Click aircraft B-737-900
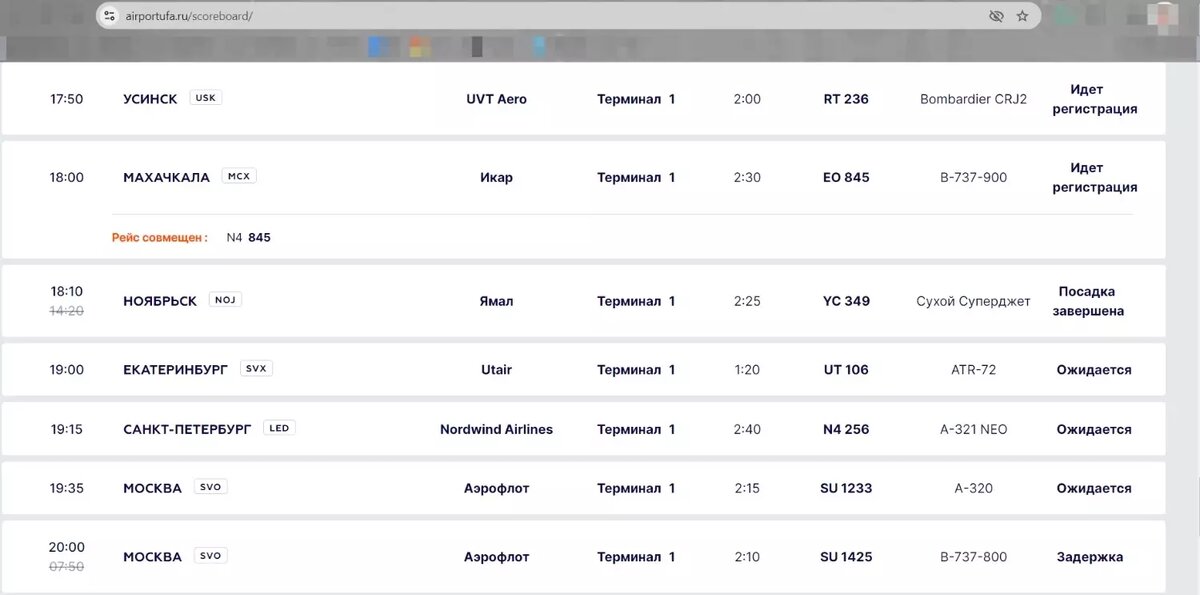The height and width of the screenshot is (595, 1200). (x=973, y=177)
